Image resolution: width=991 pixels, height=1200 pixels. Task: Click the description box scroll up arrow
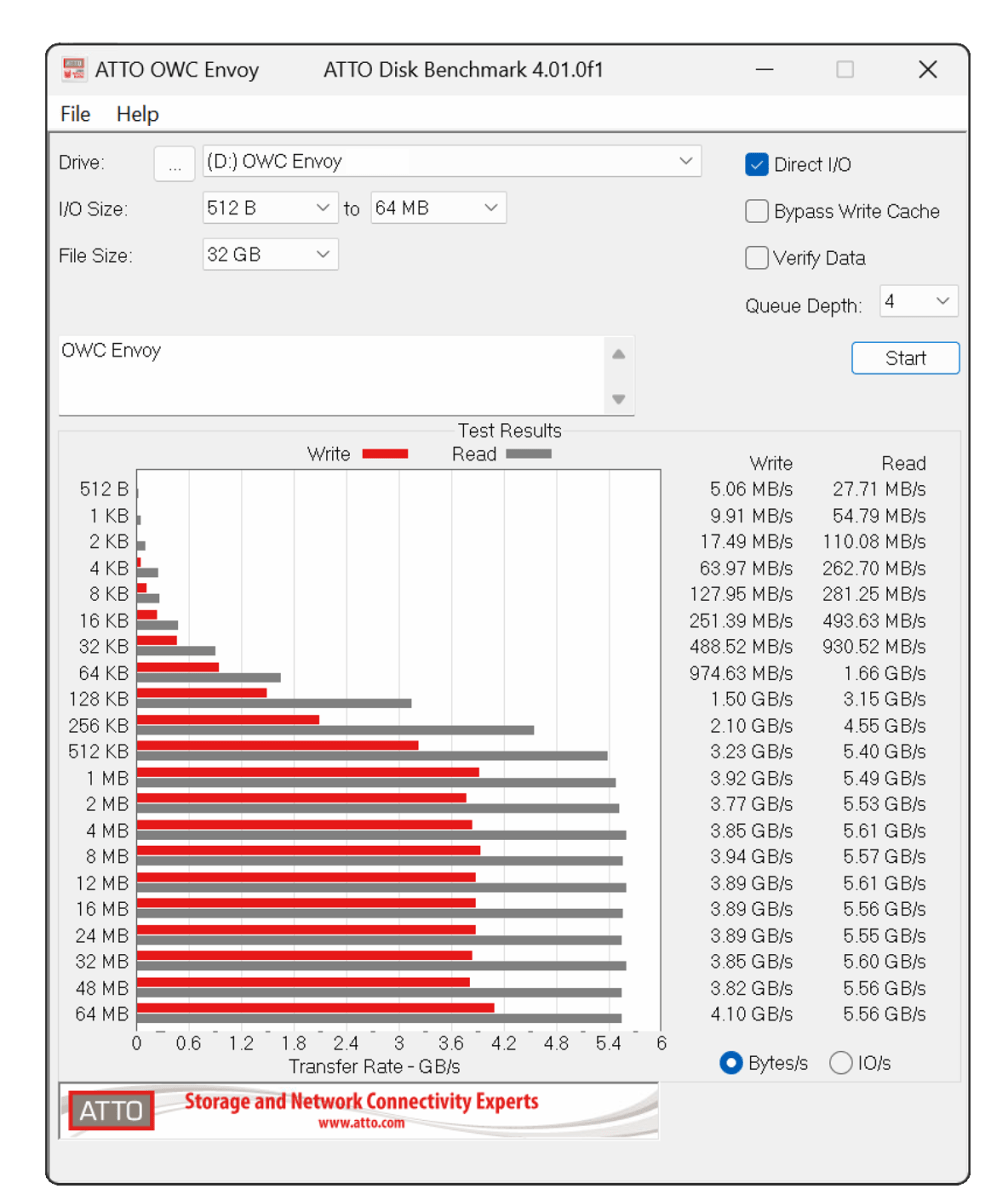(618, 354)
